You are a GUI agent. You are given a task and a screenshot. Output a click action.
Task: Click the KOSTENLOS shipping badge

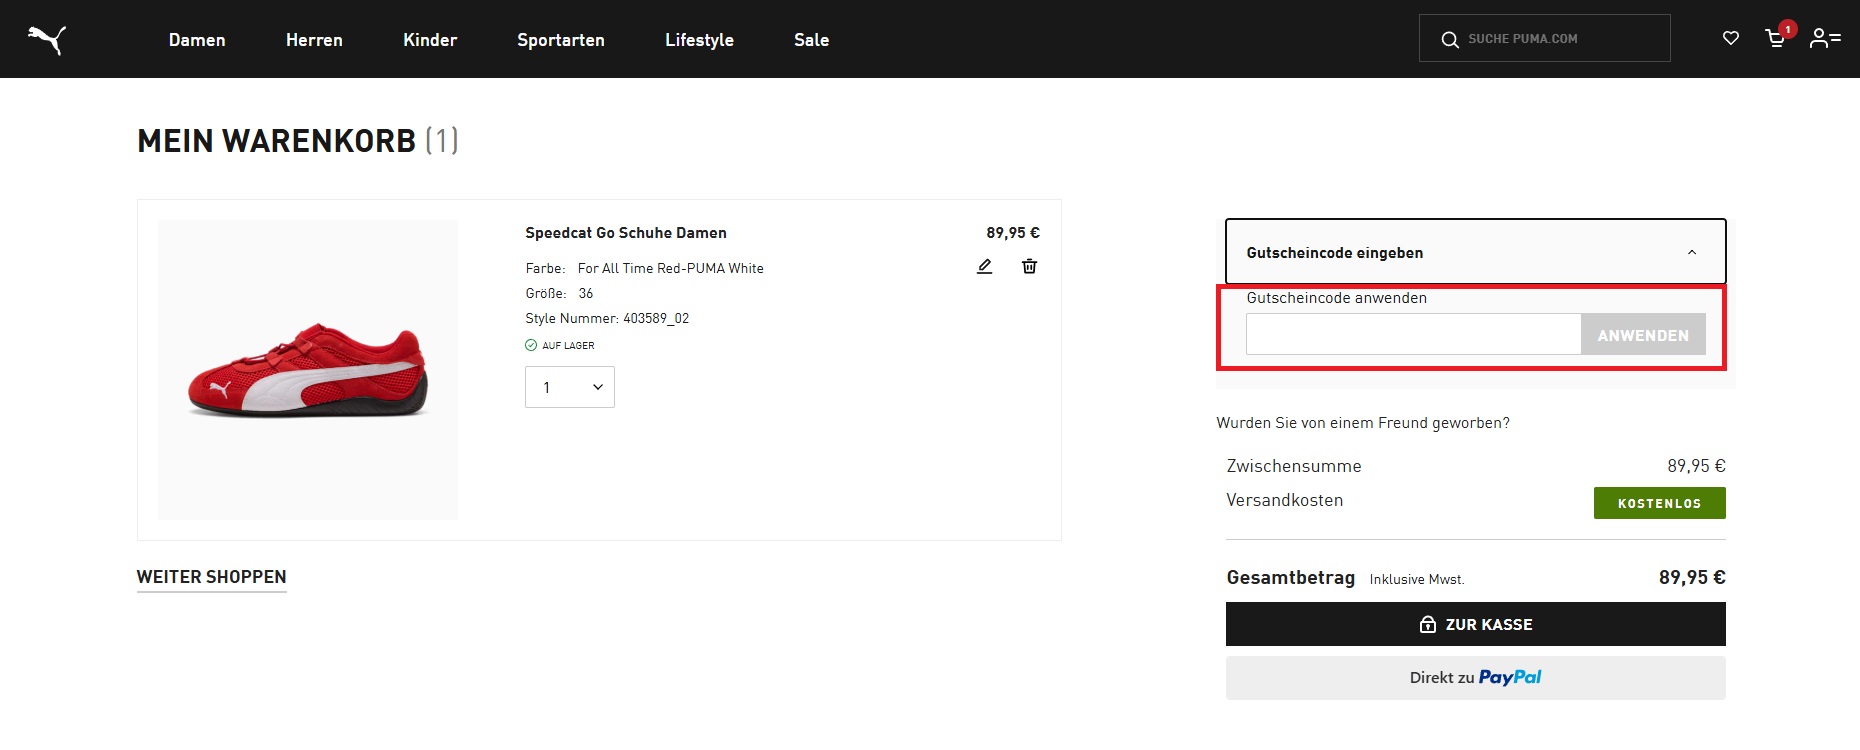[1660, 503]
